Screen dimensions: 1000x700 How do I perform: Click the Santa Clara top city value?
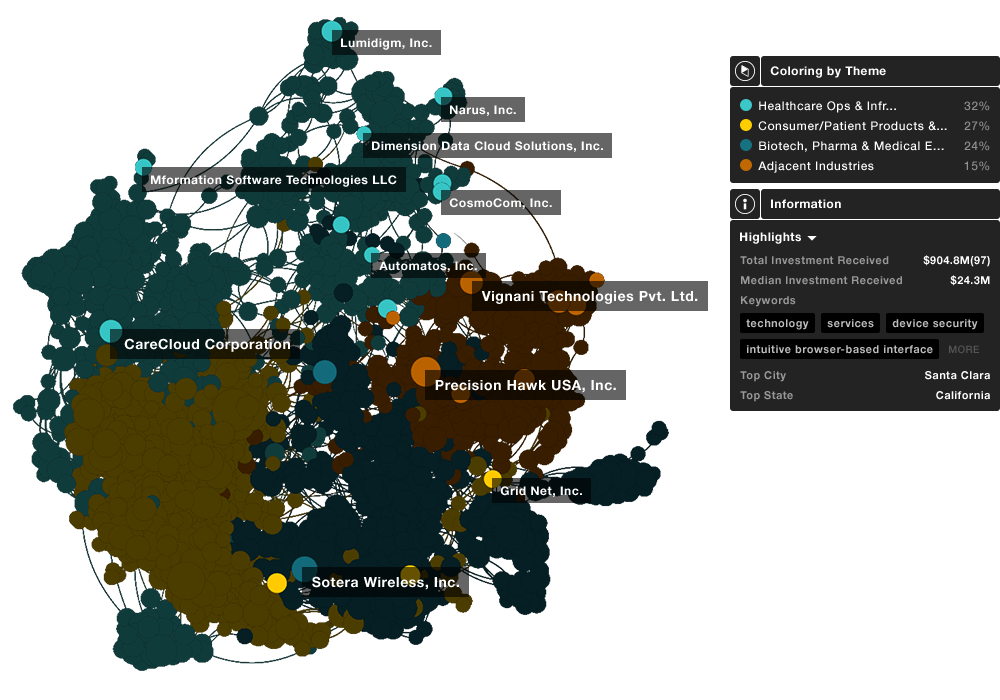pyautogui.click(x=957, y=376)
